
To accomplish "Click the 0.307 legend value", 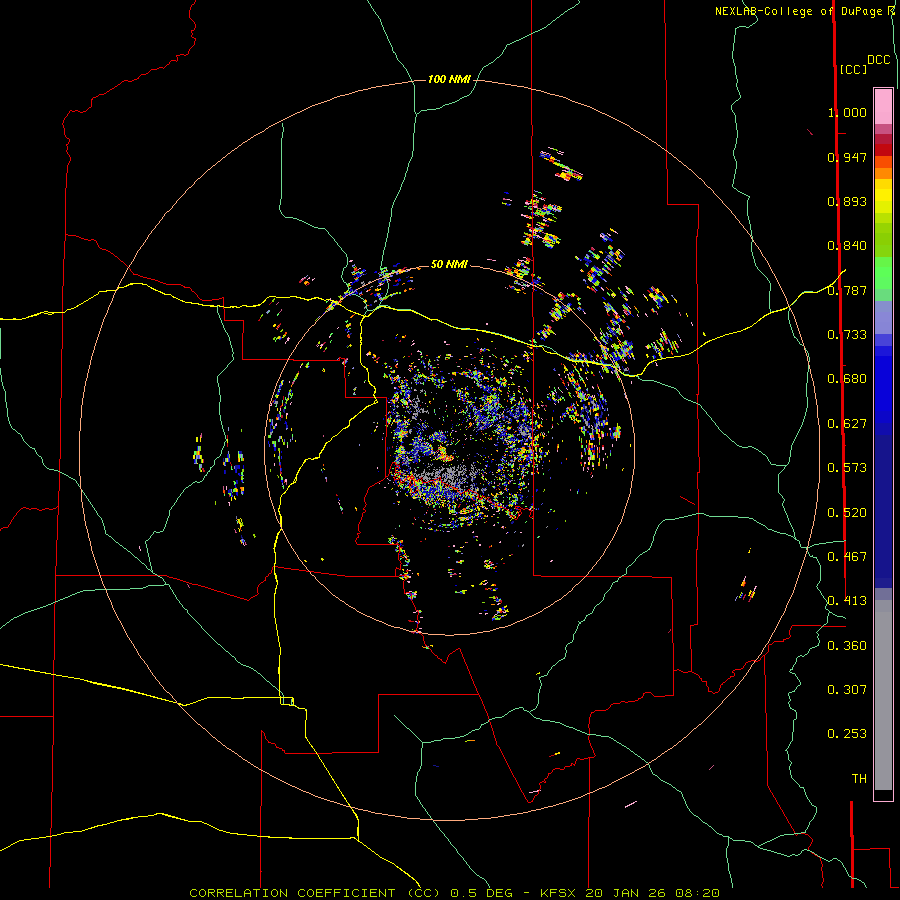I will [847, 690].
